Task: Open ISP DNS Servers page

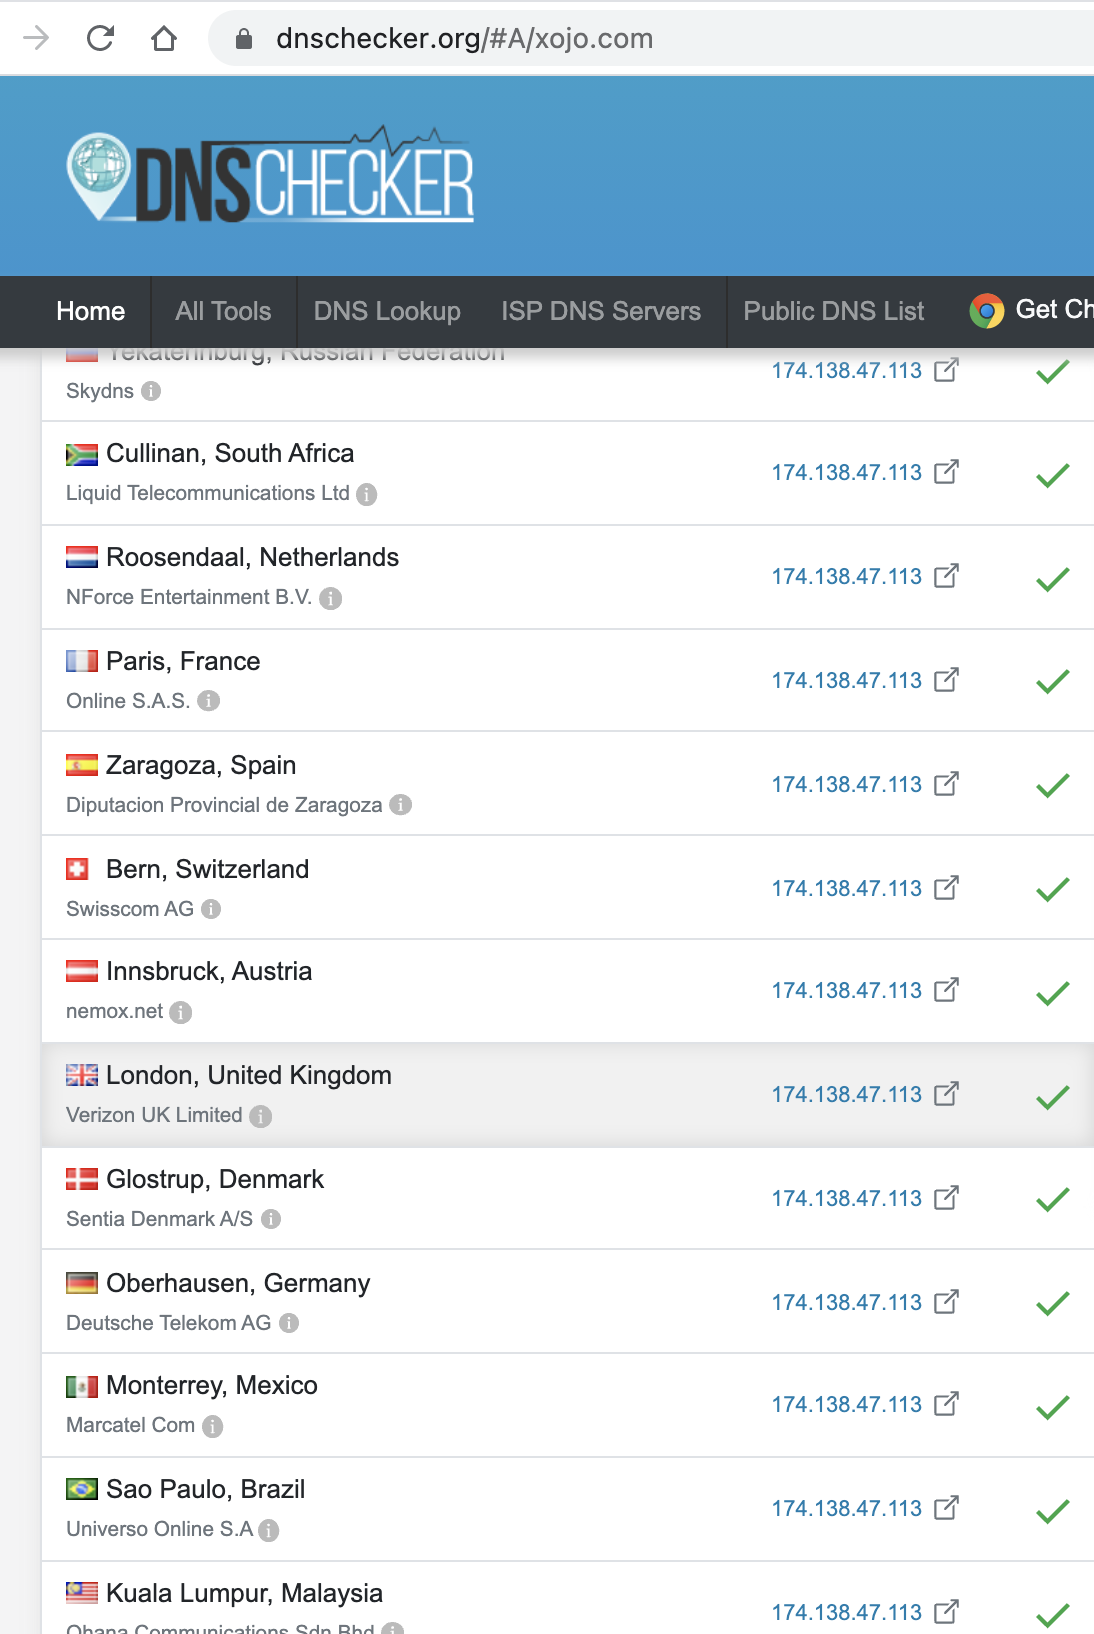Action: 601,311
